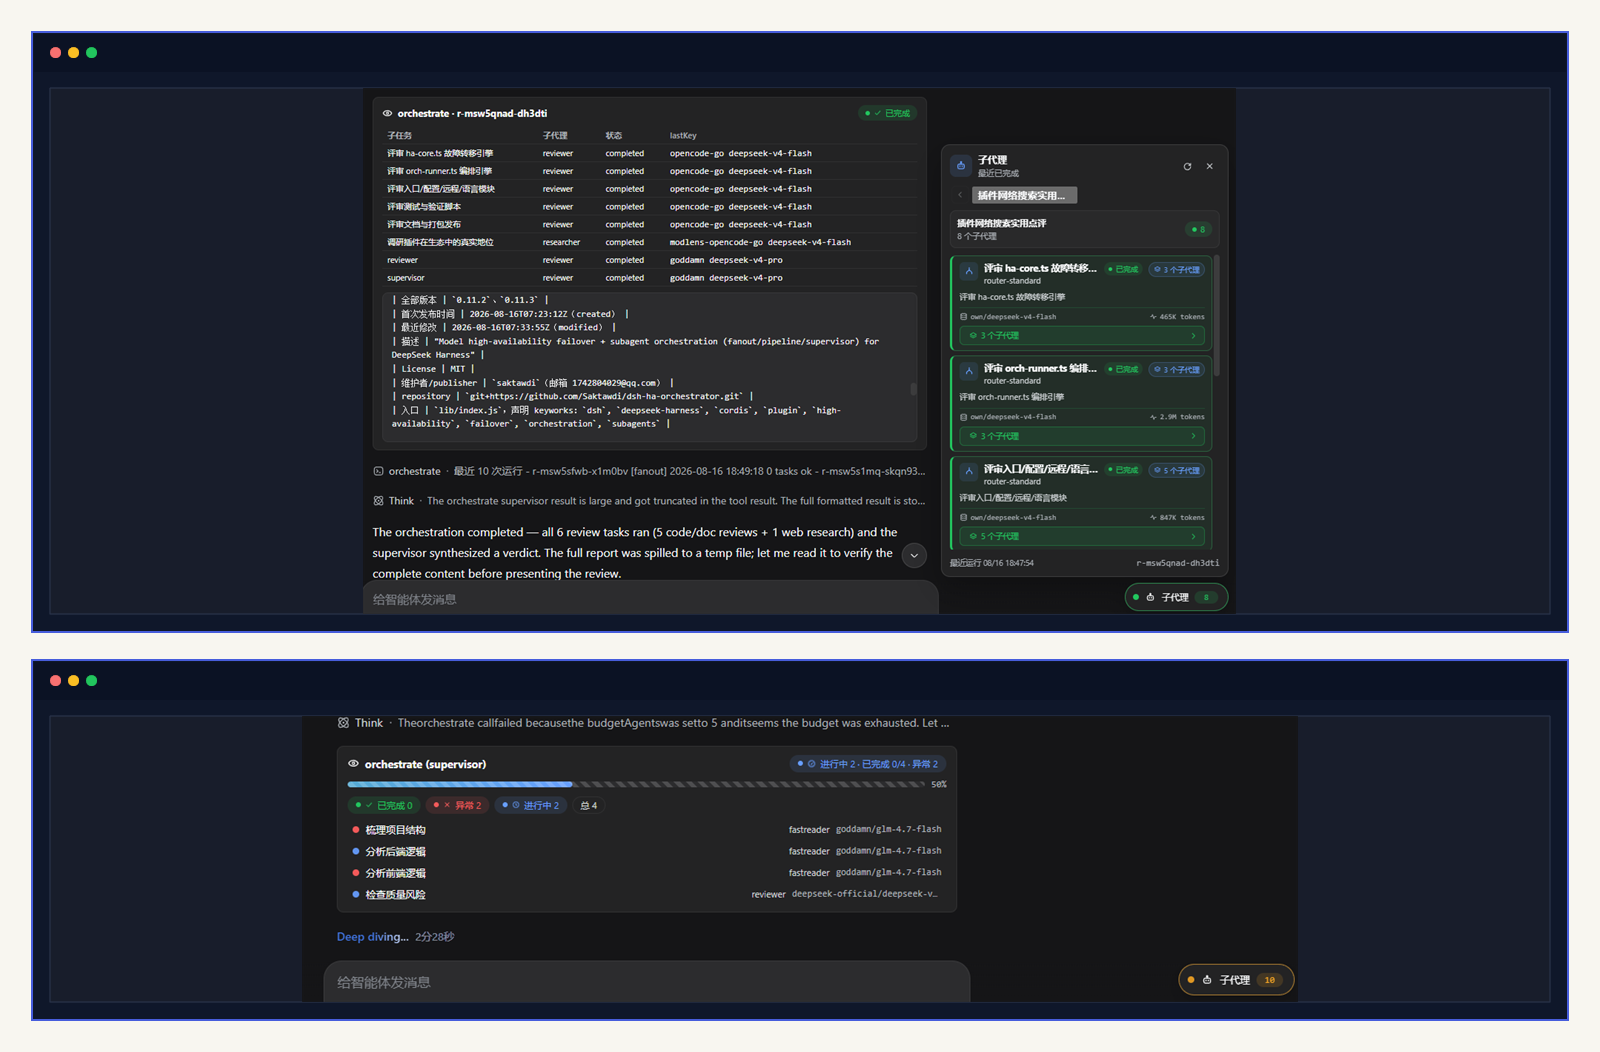Click Think icon in lower chat window
The height and width of the screenshot is (1052, 1600).
343,723
